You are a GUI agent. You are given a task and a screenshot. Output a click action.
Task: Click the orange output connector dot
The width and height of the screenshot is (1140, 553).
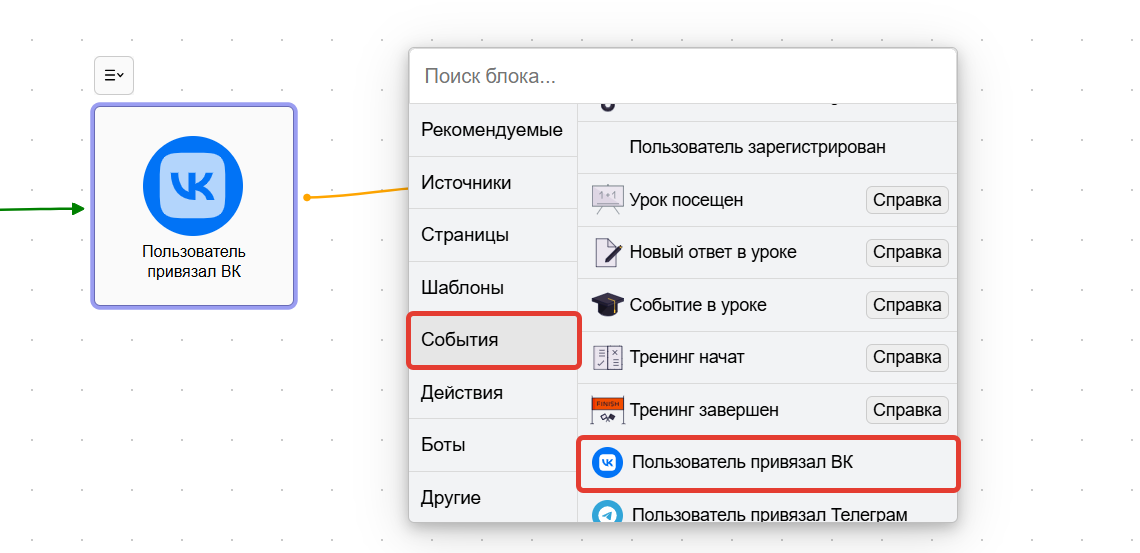307,197
